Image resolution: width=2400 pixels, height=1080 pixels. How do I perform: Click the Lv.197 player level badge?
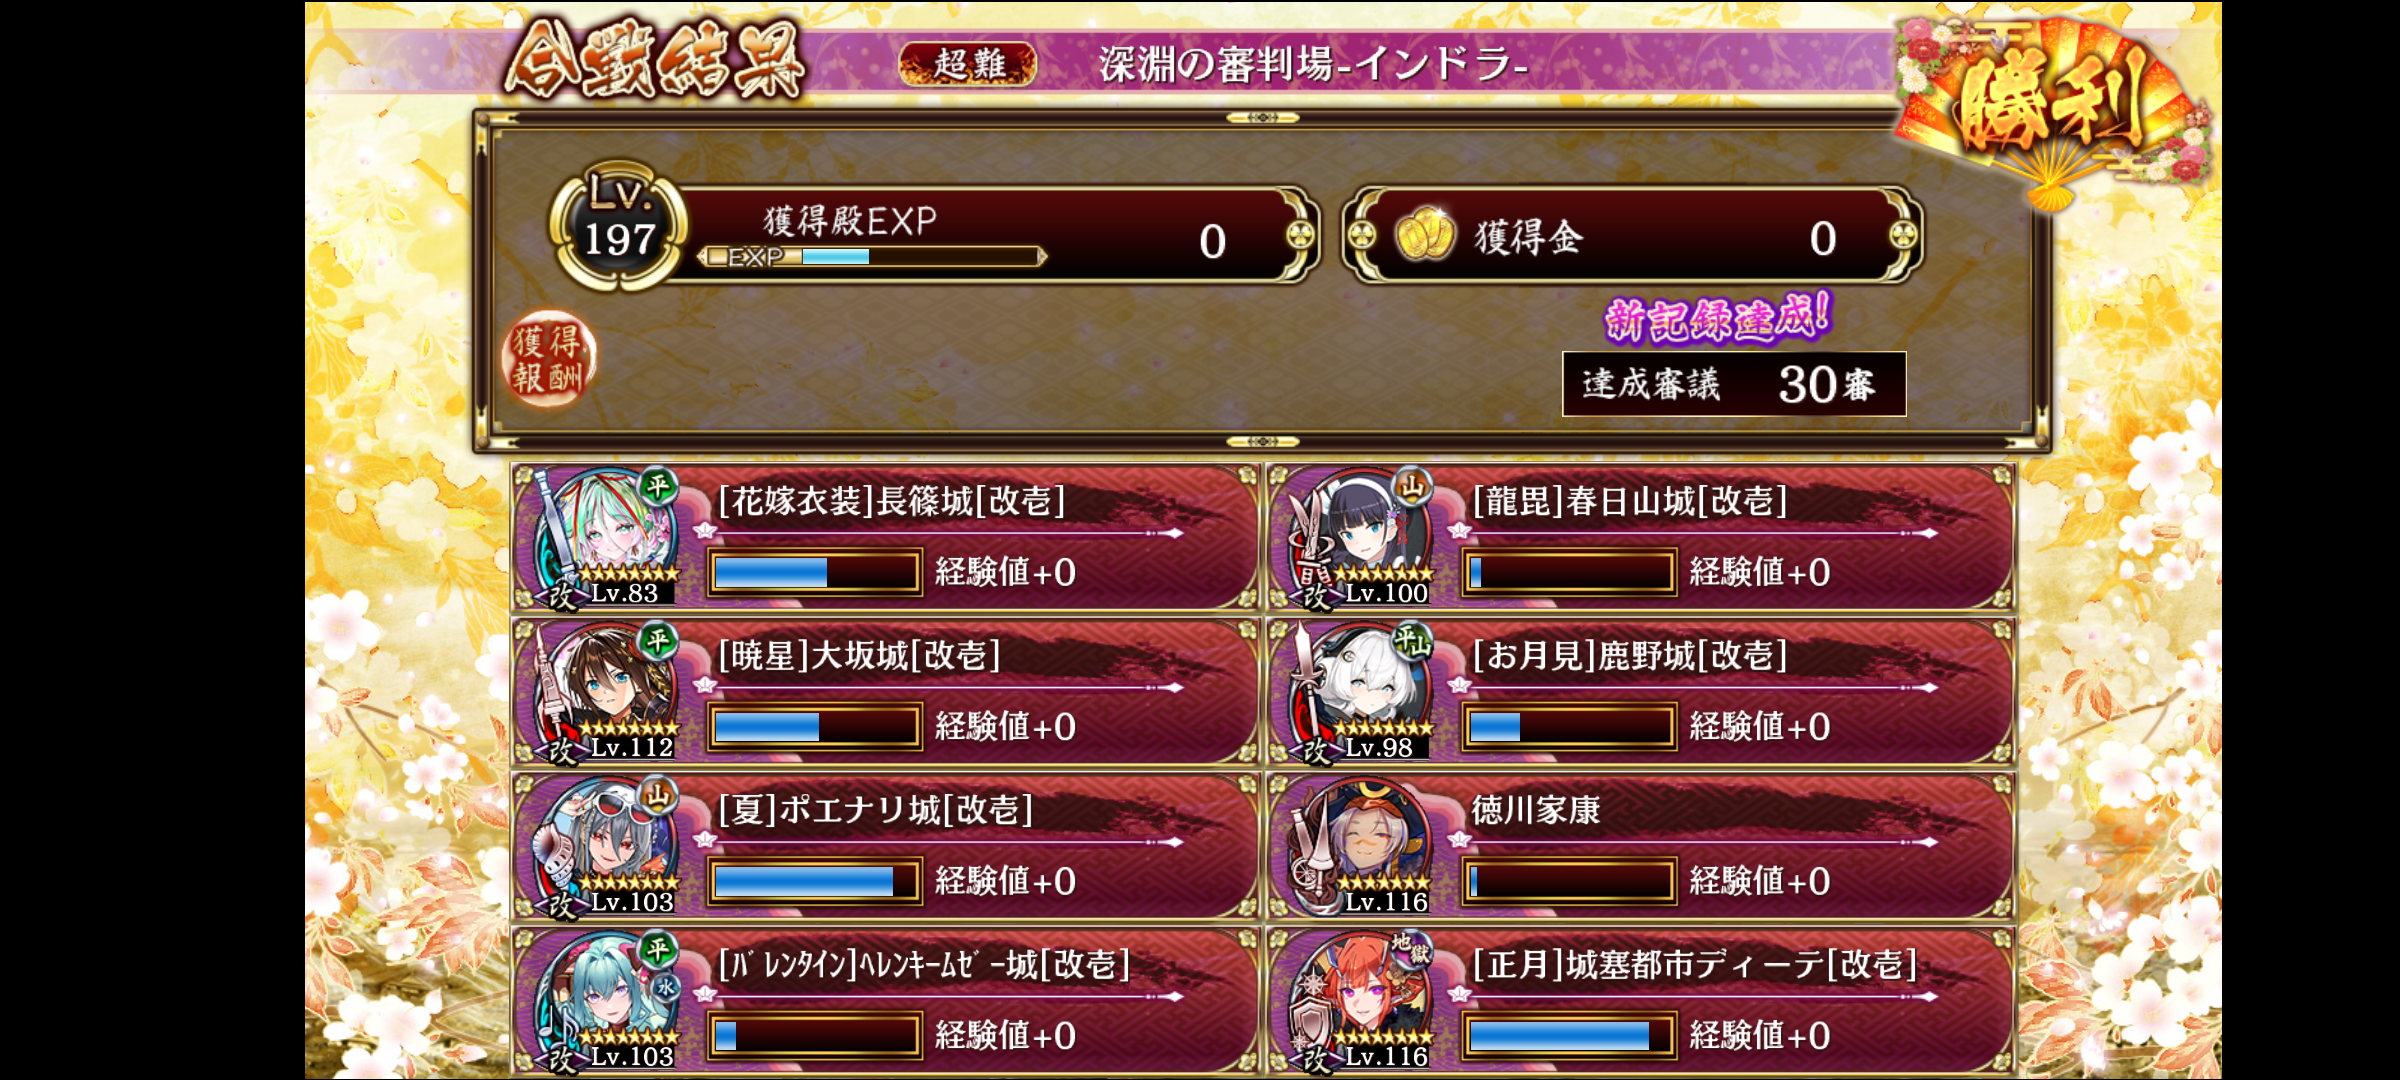(x=618, y=227)
